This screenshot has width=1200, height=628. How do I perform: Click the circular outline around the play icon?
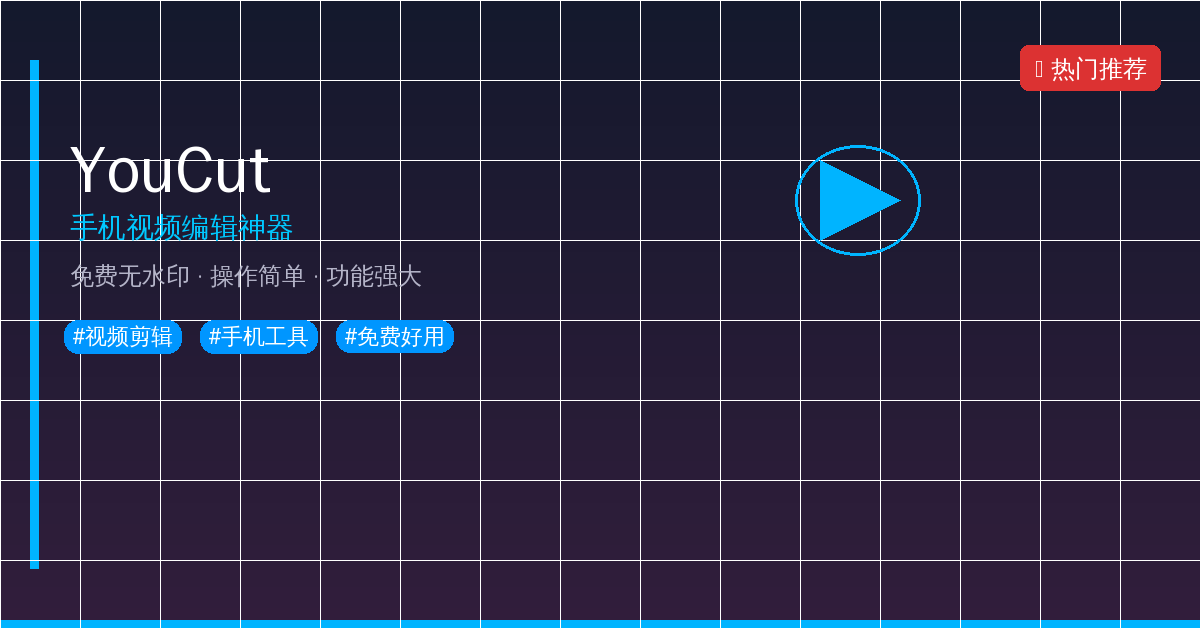(858, 200)
